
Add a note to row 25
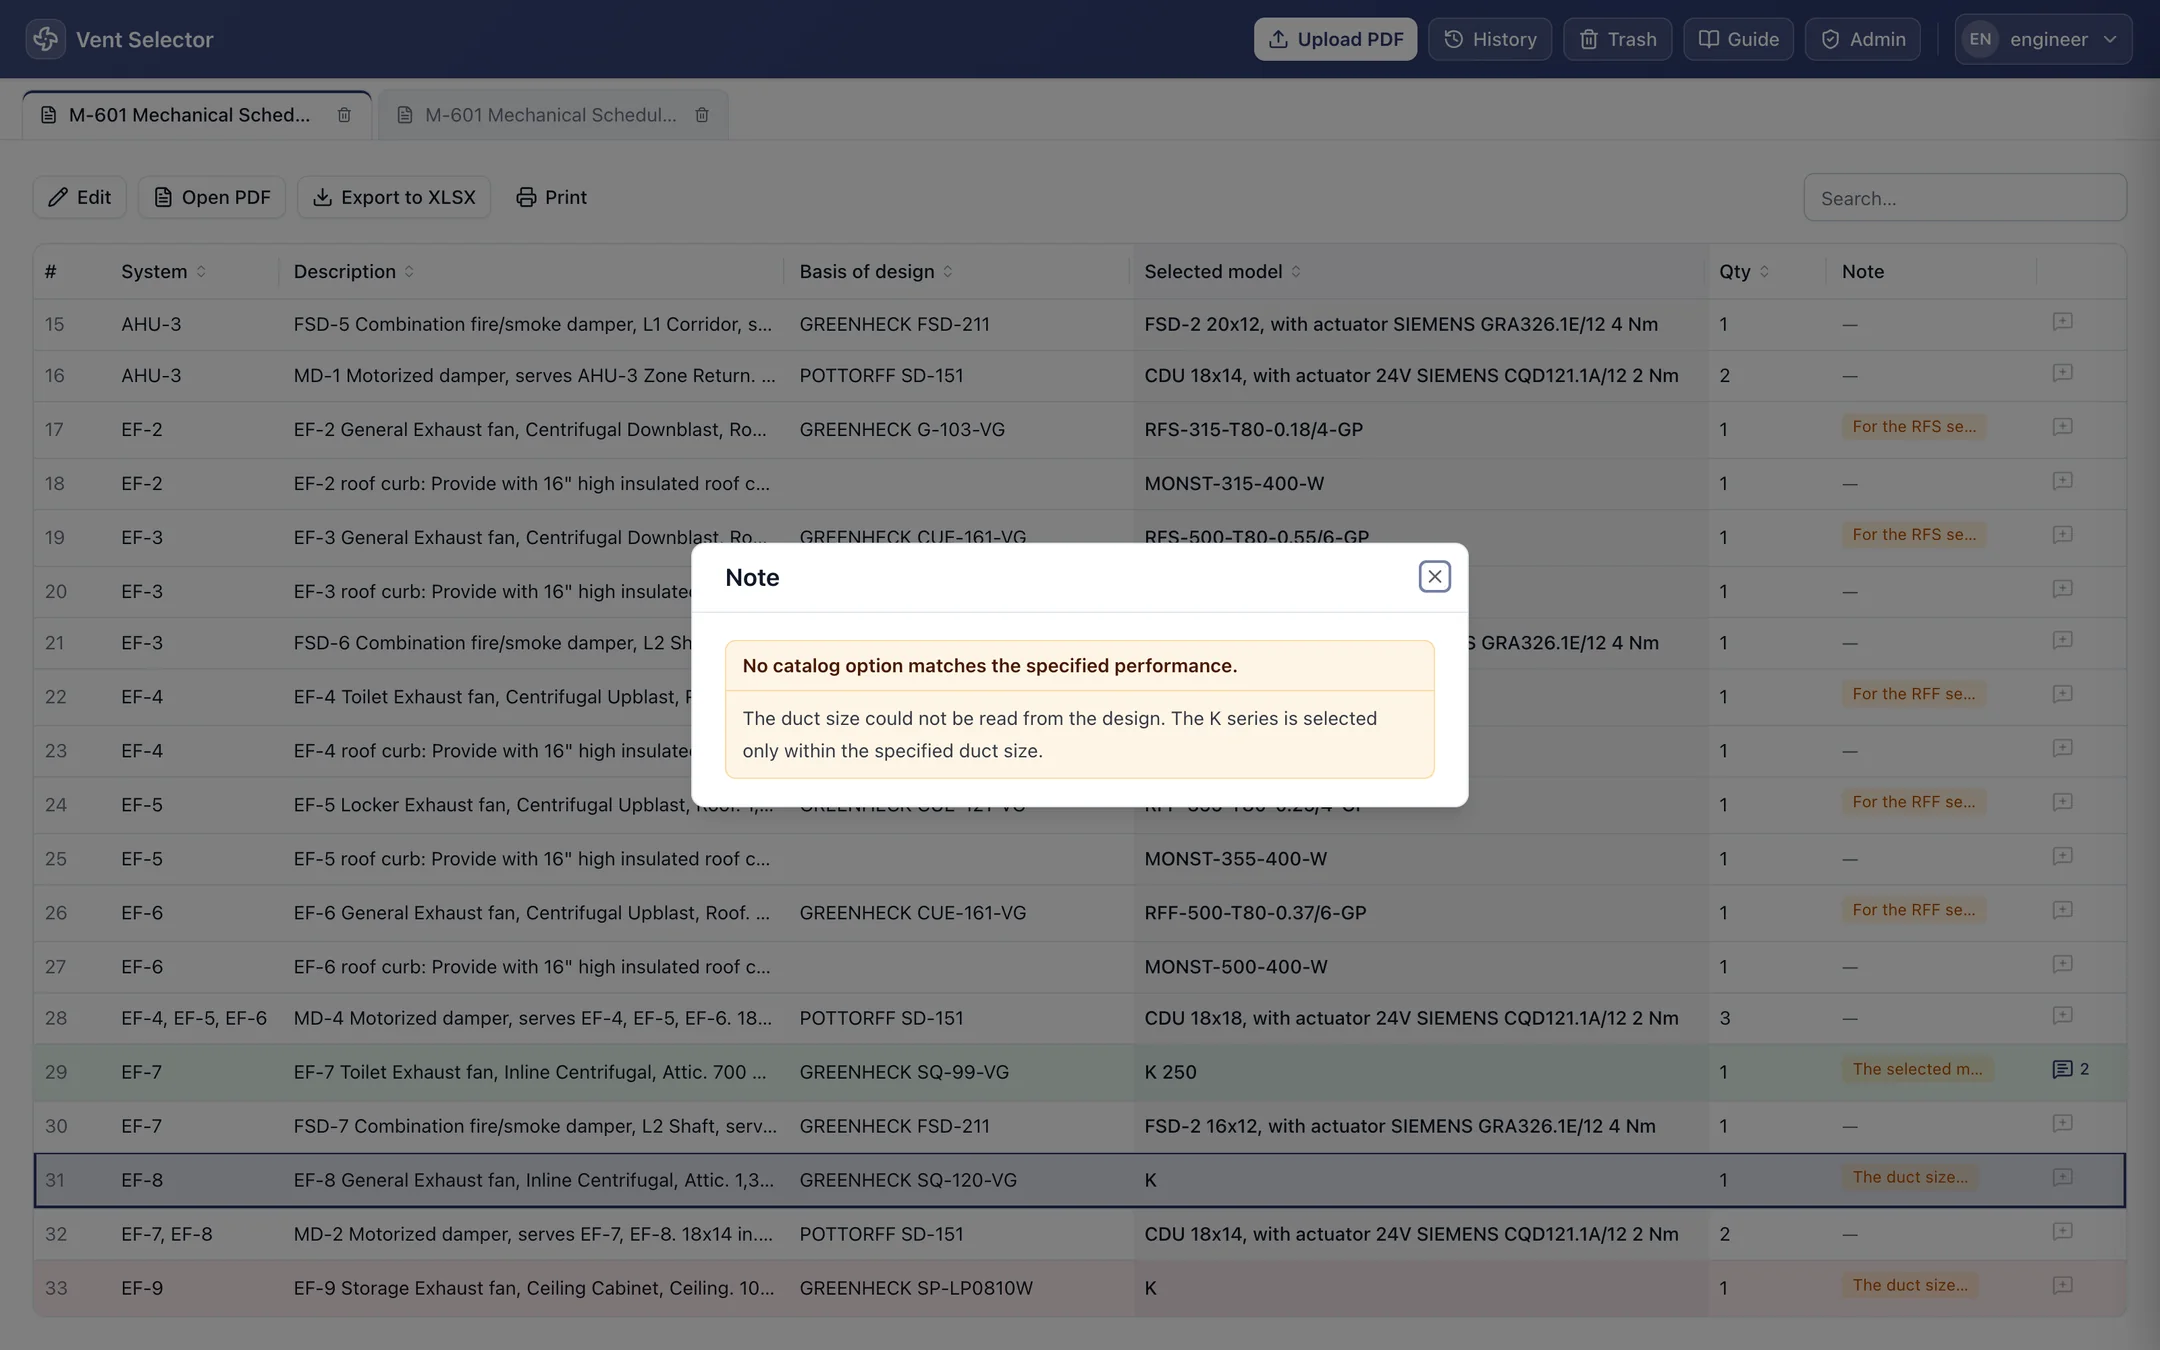click(x=2062, y=856)
